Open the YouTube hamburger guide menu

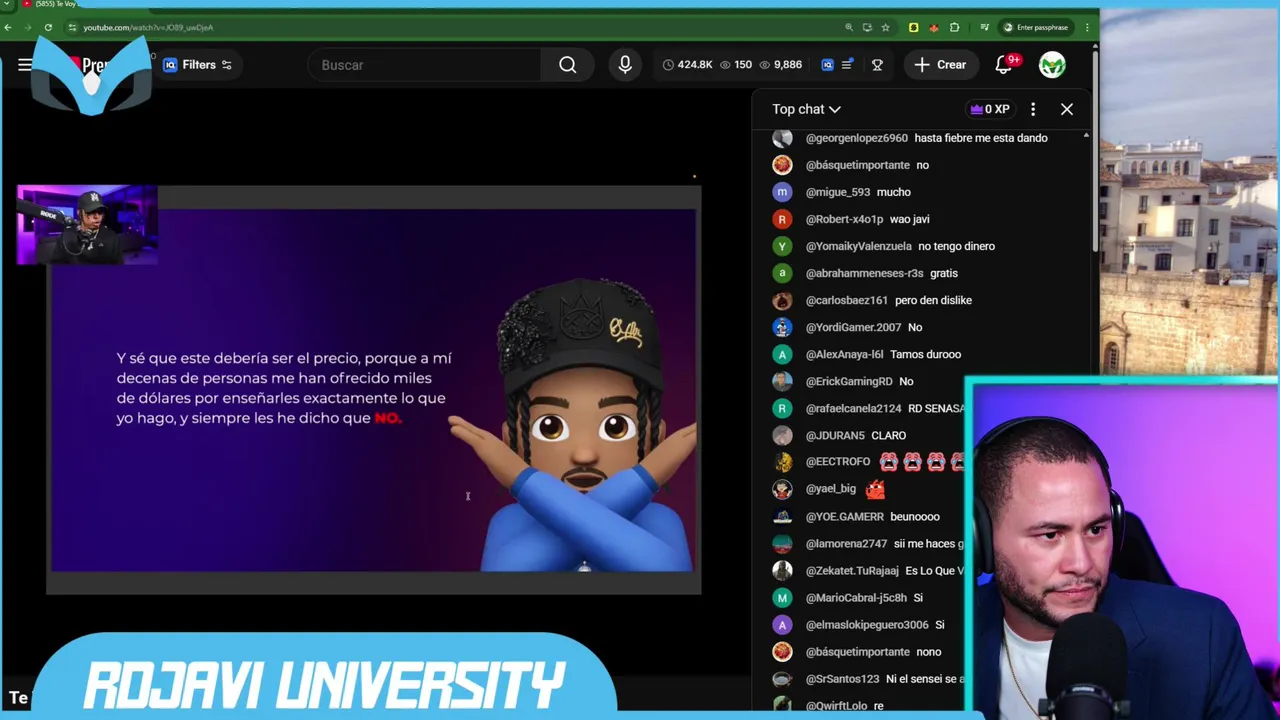pos(24,65)
